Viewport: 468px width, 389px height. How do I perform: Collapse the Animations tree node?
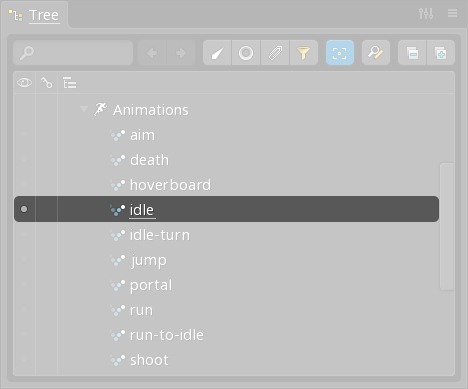[84, 109]
